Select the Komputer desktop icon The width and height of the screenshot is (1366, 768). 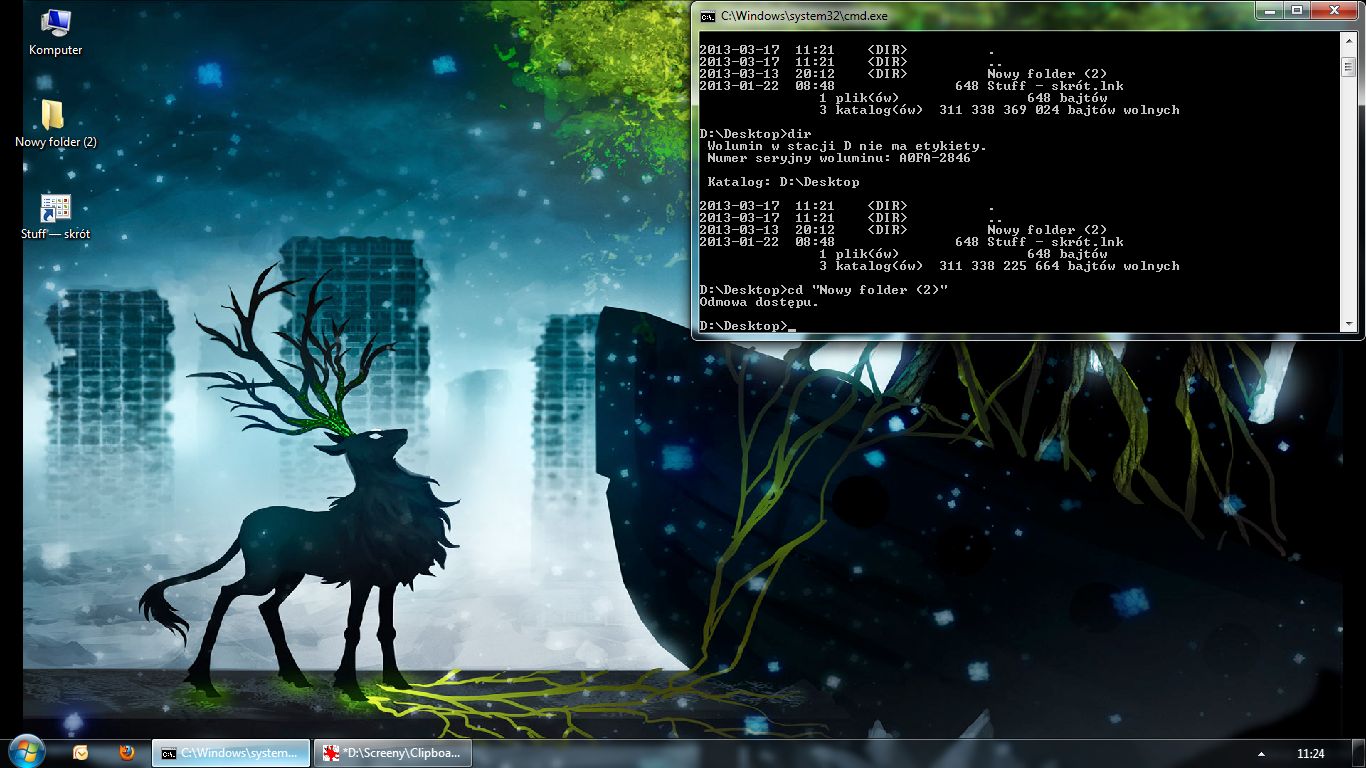(x=55, y=32)
